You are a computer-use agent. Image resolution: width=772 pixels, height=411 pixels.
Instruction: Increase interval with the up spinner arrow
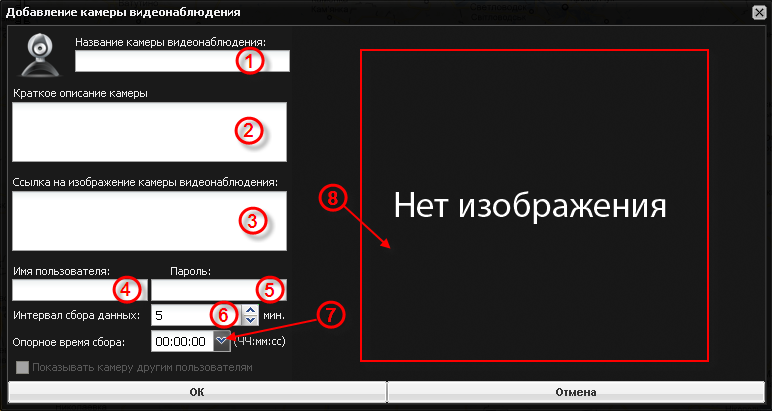click(250, 310)
